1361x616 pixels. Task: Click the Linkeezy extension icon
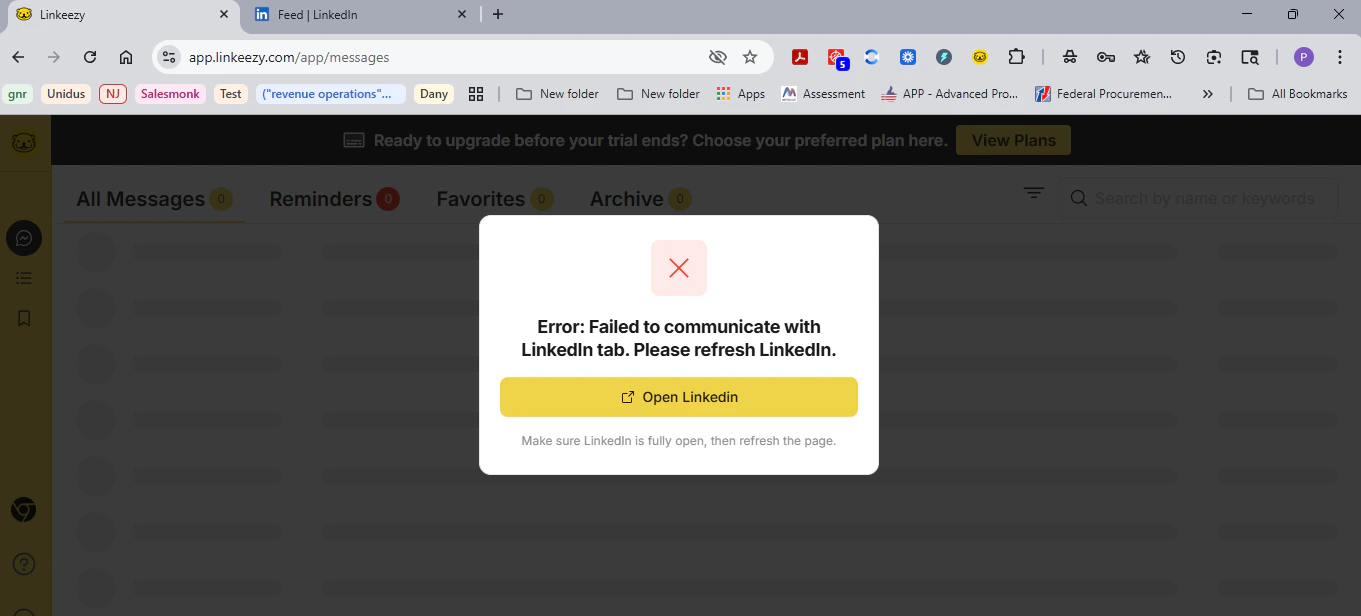980,57
